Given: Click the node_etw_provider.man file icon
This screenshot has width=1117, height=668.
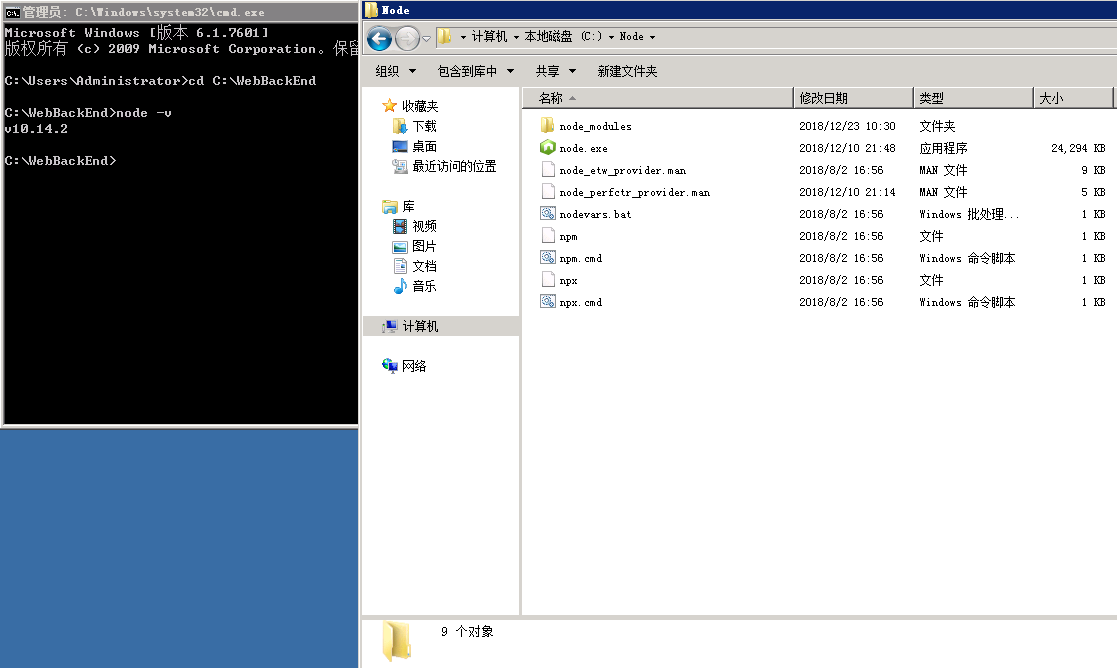Looking at the screenshot, I should [547, 169].
